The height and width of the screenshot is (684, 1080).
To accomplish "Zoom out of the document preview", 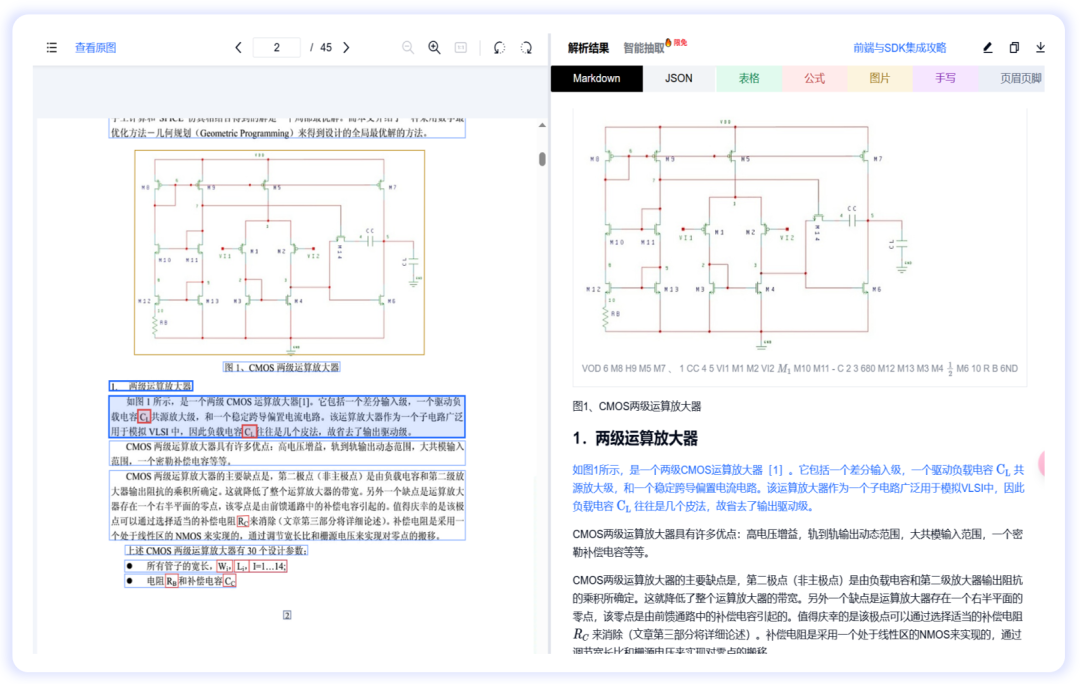I will (x=406, y=47).
